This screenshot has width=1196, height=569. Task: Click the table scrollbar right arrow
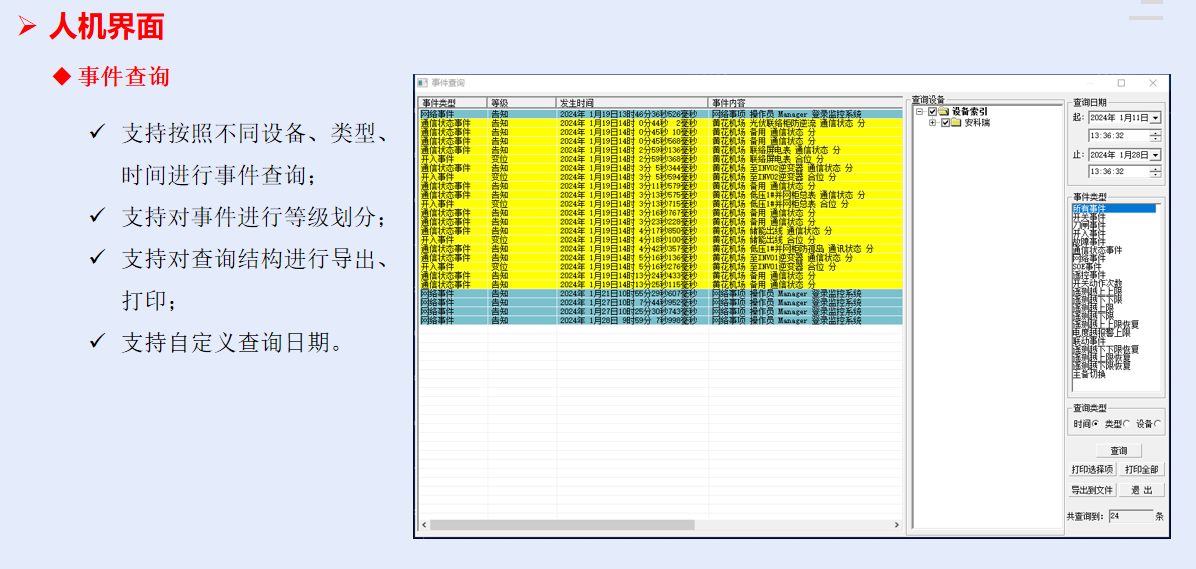pyautogui.click(x=897, y=525)
